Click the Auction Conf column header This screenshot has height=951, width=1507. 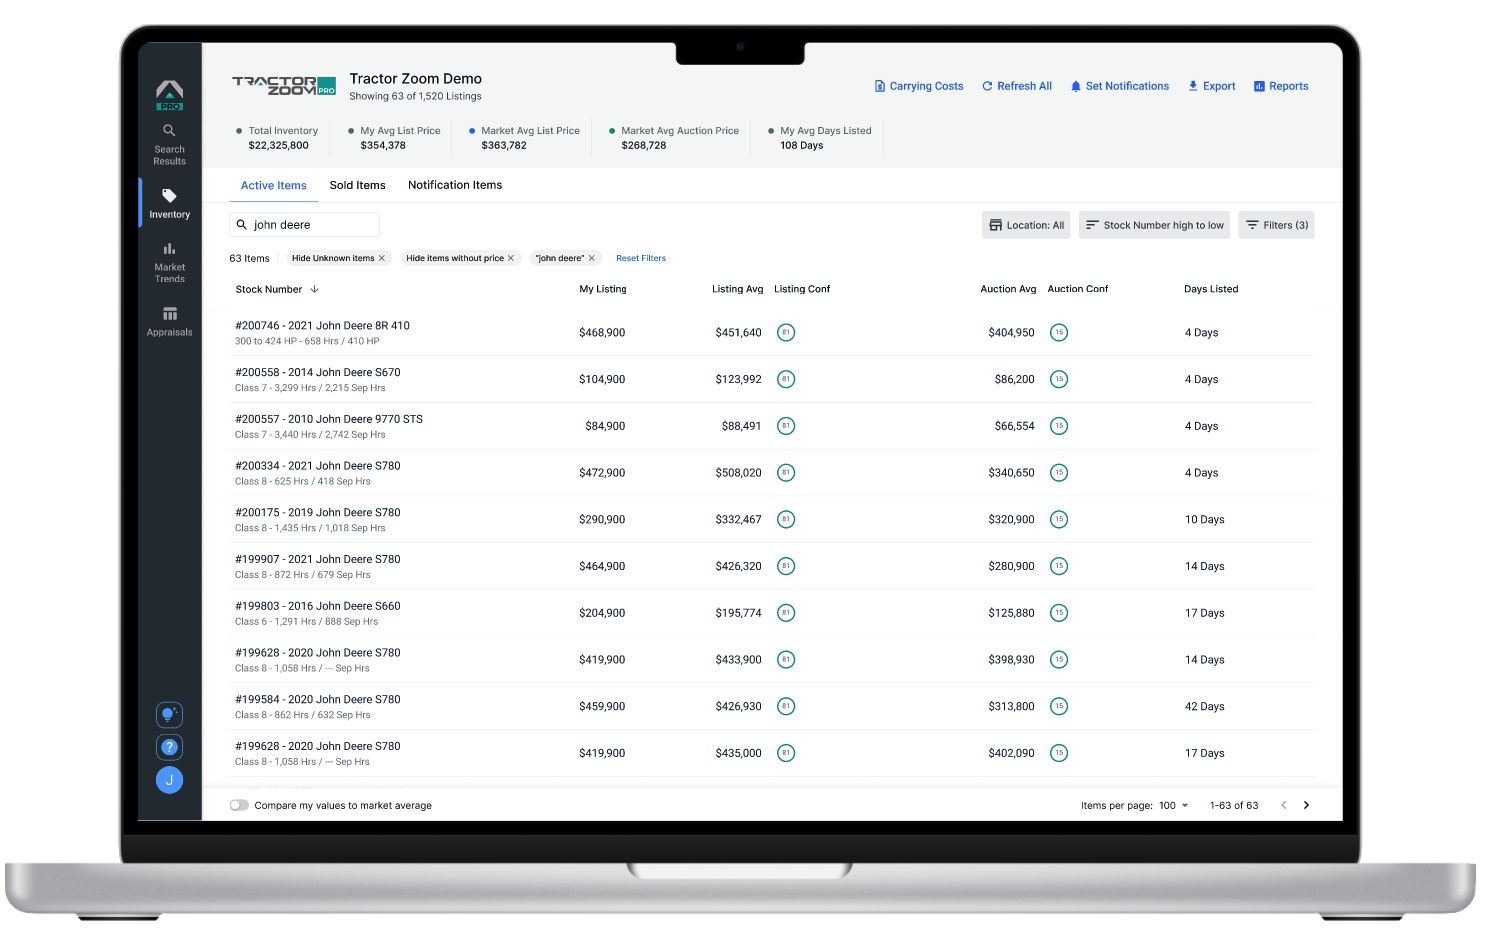click(1078, 289)
